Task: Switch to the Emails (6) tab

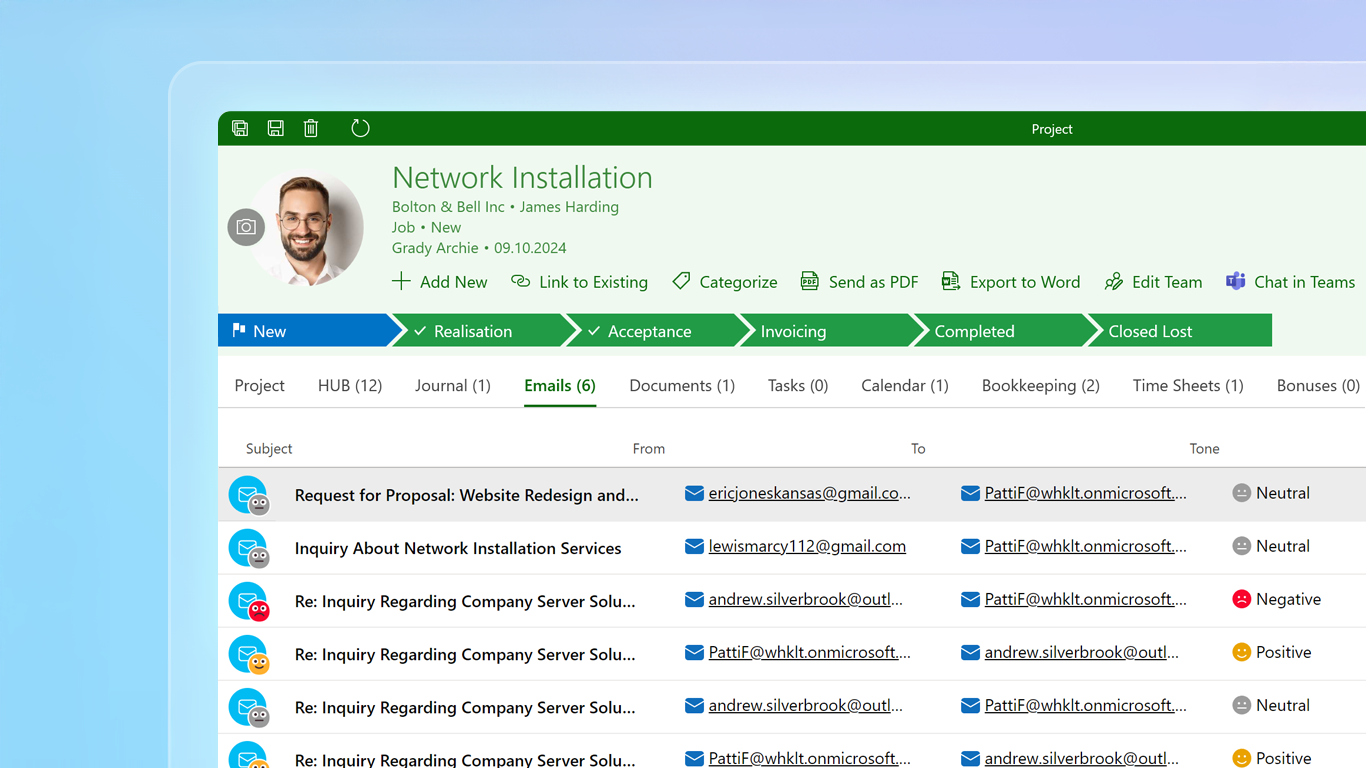Action: (559, 385)
